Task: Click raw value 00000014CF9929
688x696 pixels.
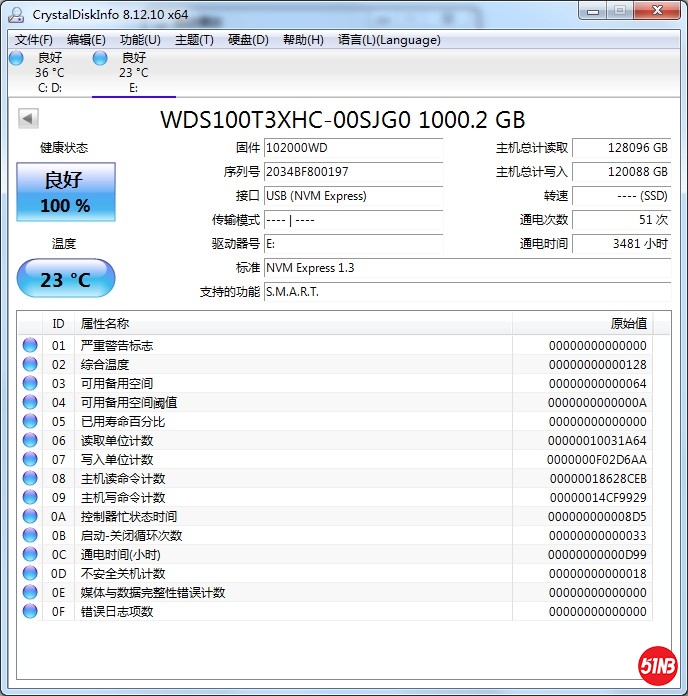Action: [598, 498]
